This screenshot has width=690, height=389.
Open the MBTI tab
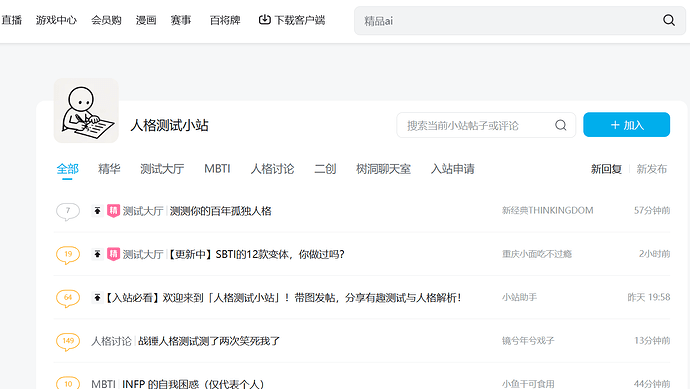[x=217, y=169]
